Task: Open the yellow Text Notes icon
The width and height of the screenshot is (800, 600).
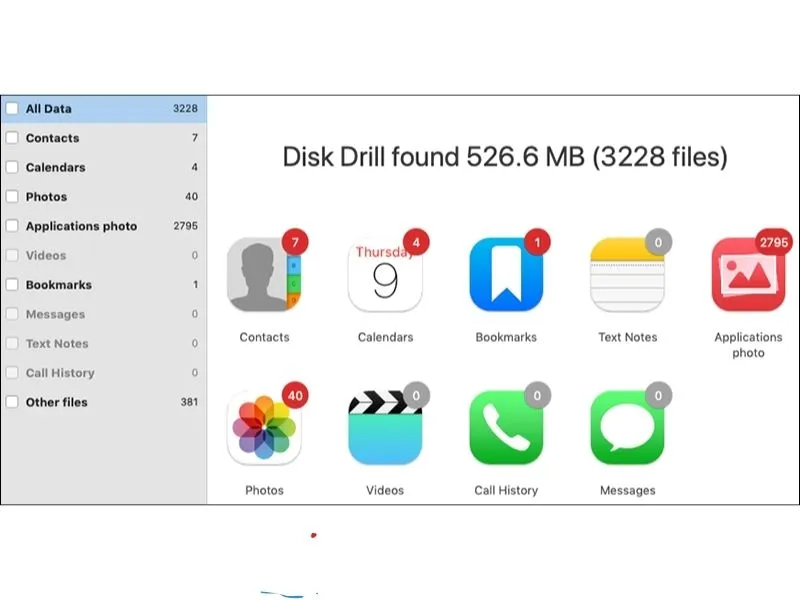Action: click(628, 274)
